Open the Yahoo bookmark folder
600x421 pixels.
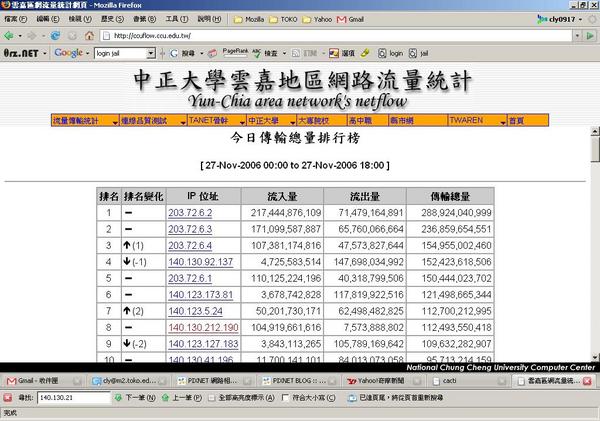tap(317, 19)
